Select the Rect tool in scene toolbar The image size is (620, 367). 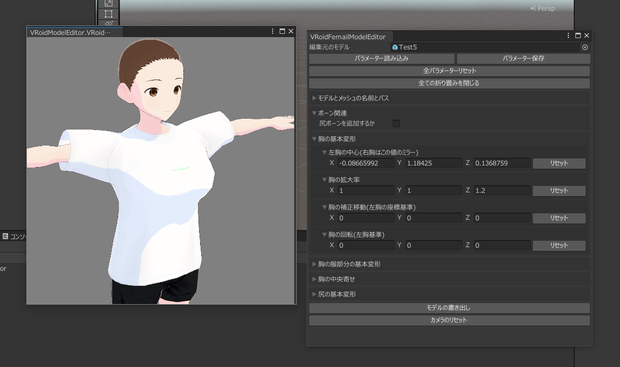point(109,14)
